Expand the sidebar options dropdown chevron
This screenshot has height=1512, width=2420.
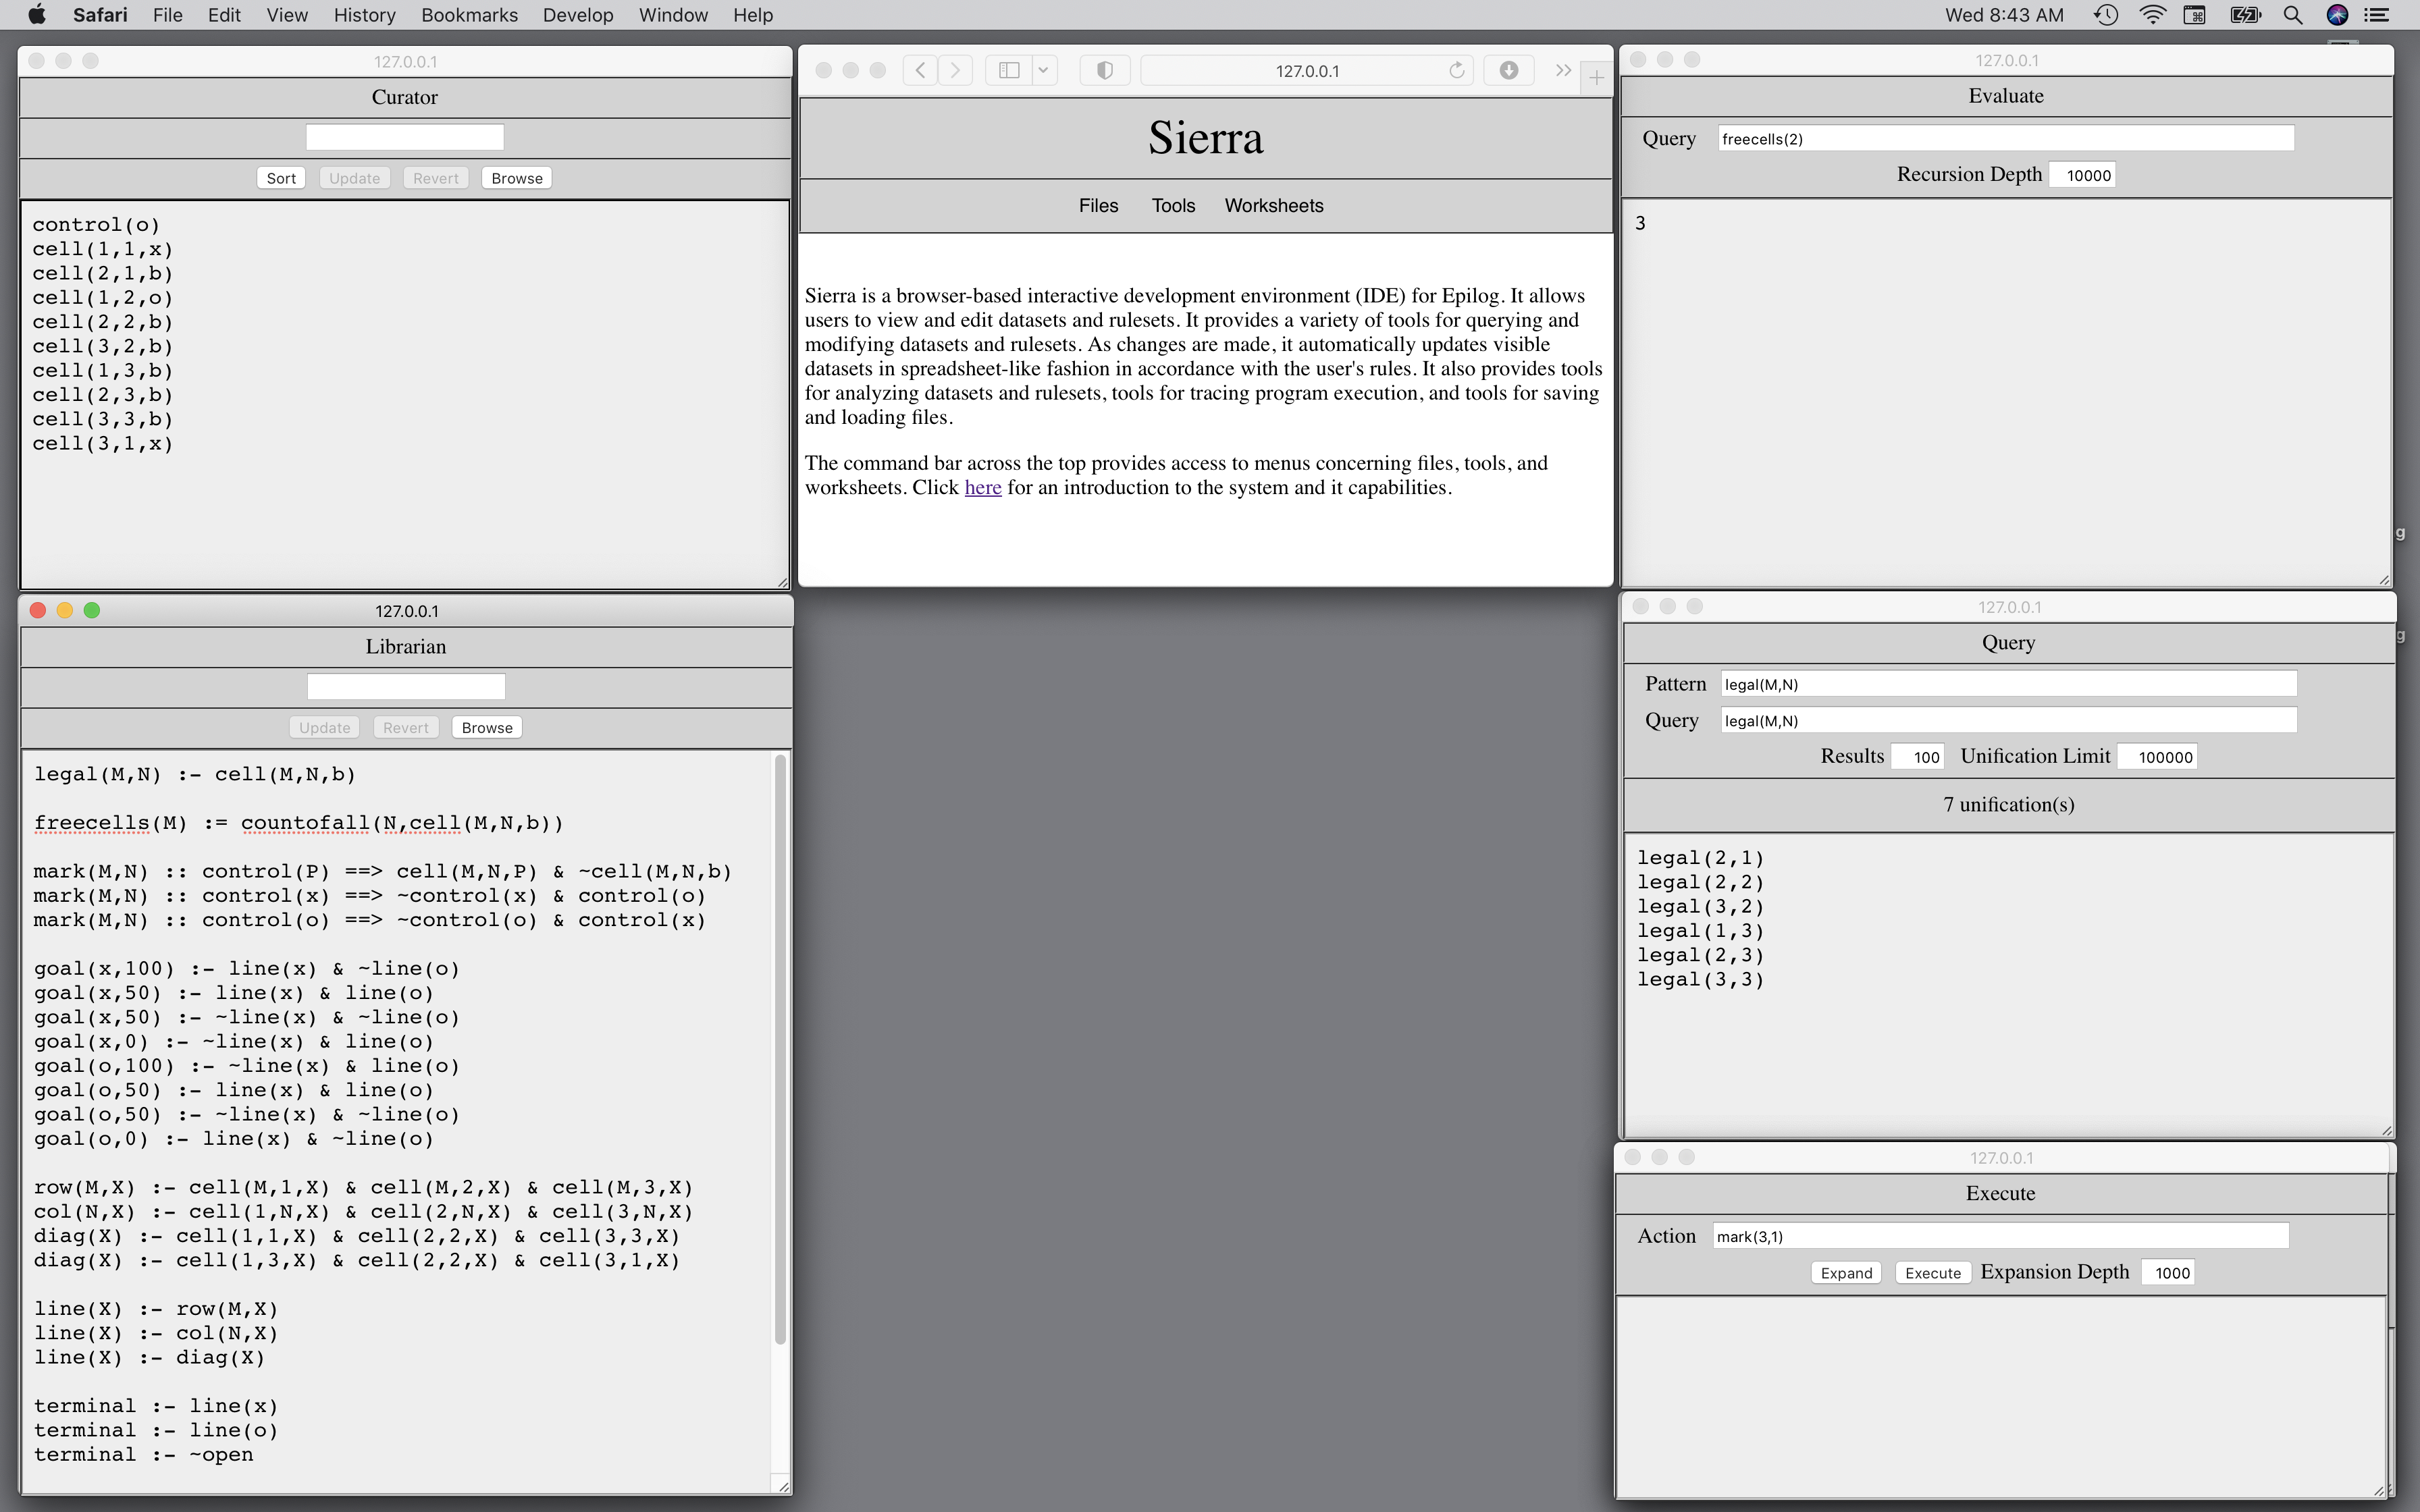click(x=1043, y=71)
